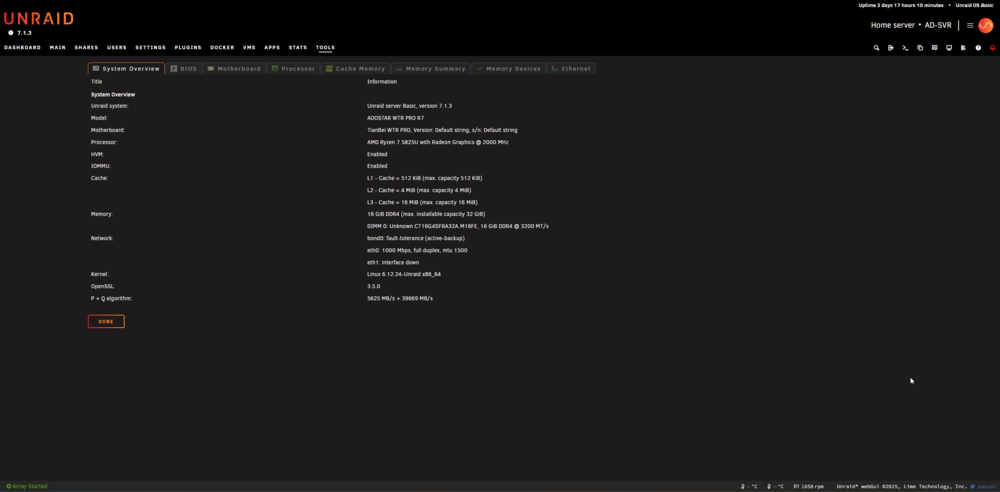Click the UNRAID logo
The height and width of the screenshot is (492, 1000).
(x=38, y=19)
